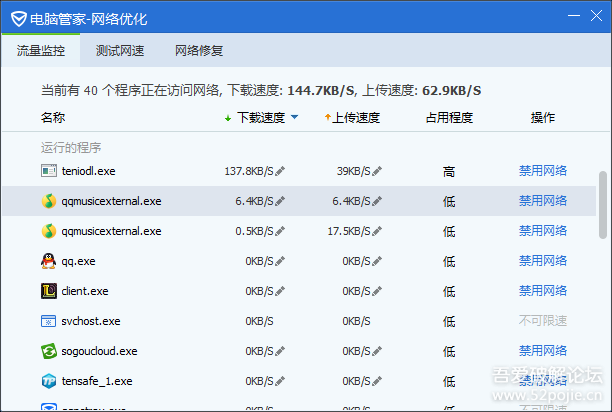Edit download limit pencil for client.exe
The width and height of the screenshot is (612, 412).
coord(280,291)
